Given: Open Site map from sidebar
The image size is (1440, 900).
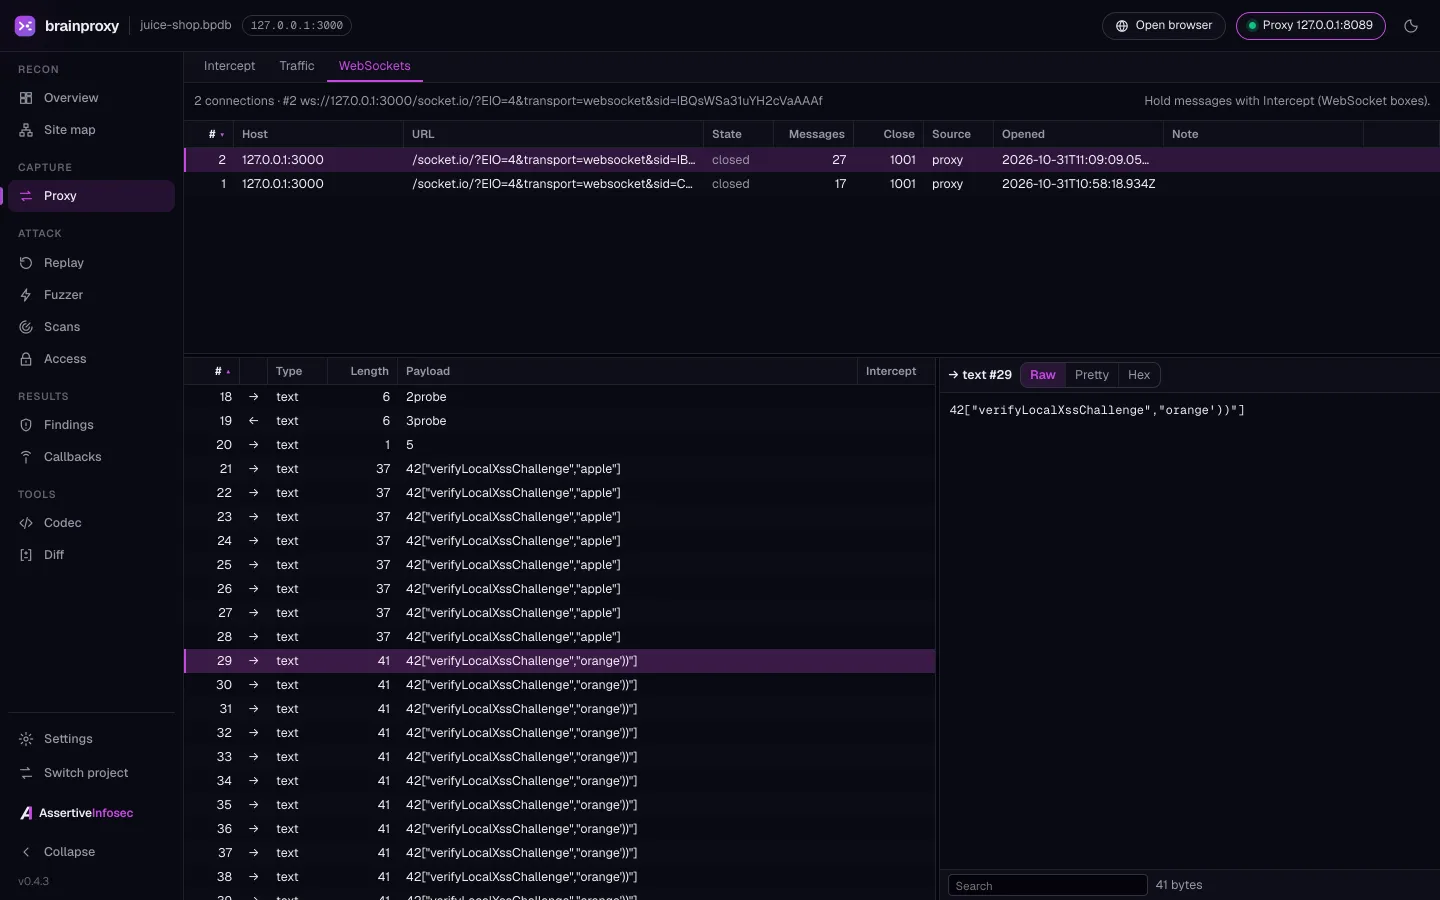Looking at the screenshot, I should [91, 130].
